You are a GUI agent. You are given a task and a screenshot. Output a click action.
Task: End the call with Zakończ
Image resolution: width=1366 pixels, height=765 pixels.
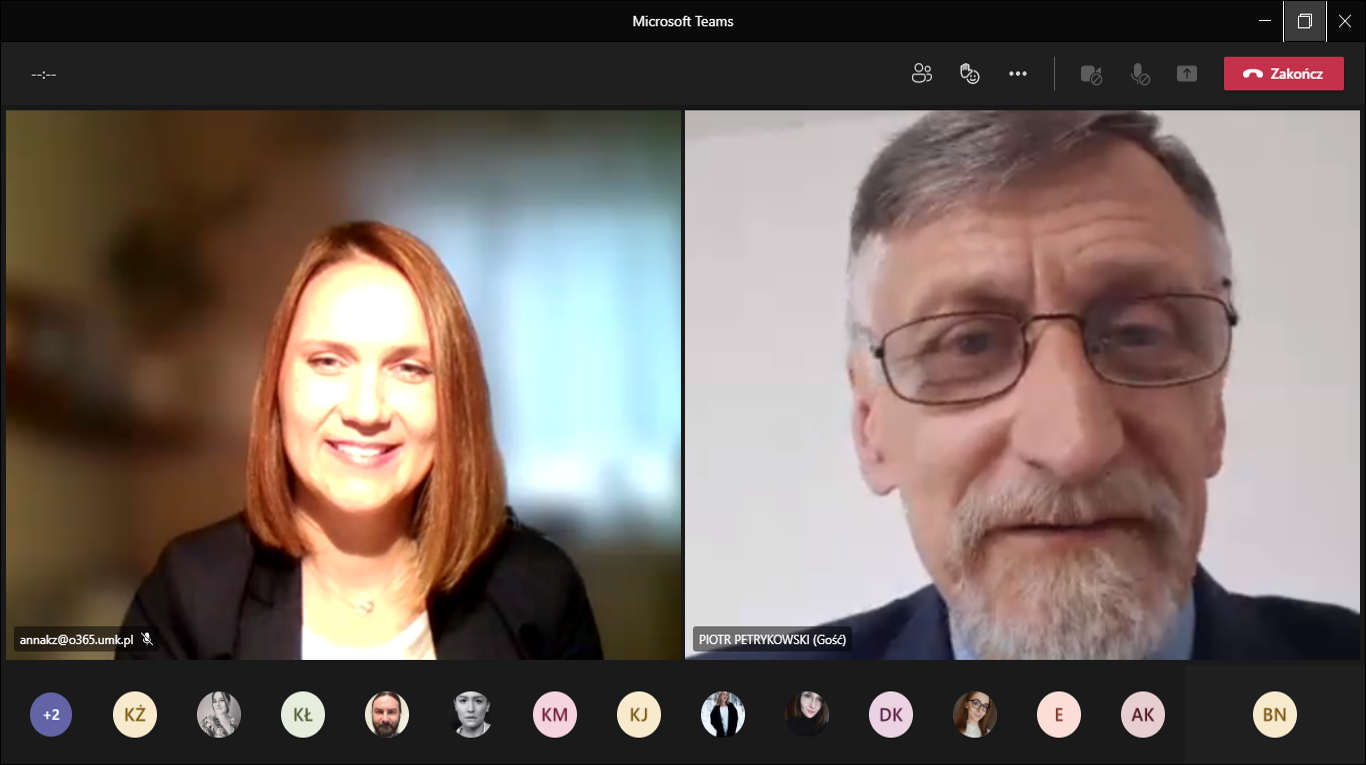click(x=1283, y=73)
